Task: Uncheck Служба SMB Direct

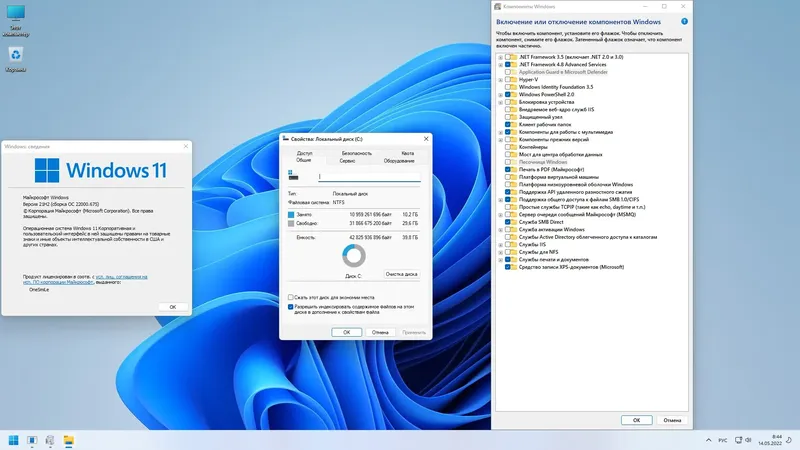Action: click(508, 222)
